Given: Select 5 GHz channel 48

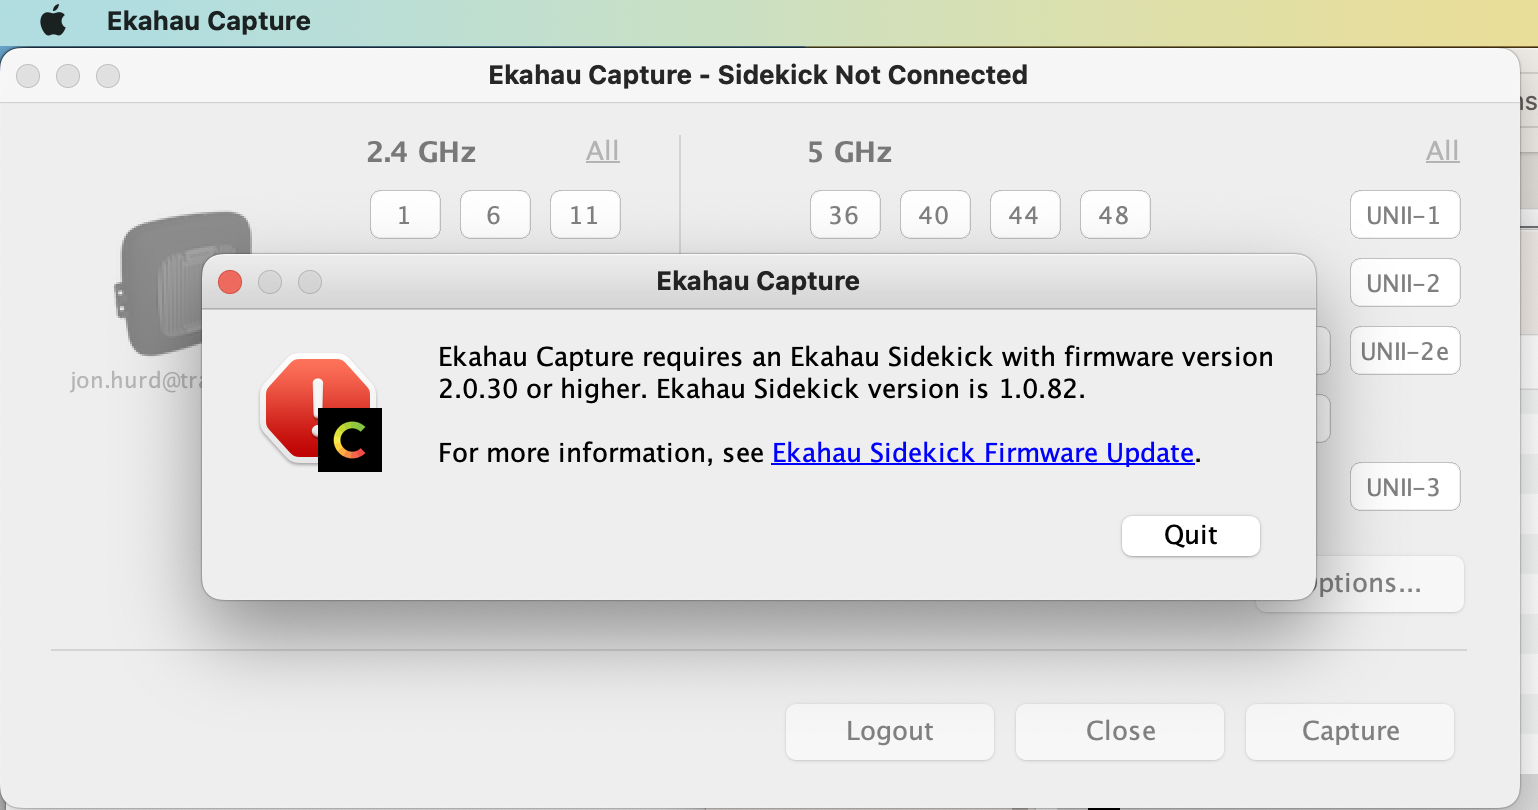Looking at the screenshot, I should point(1114,215).
